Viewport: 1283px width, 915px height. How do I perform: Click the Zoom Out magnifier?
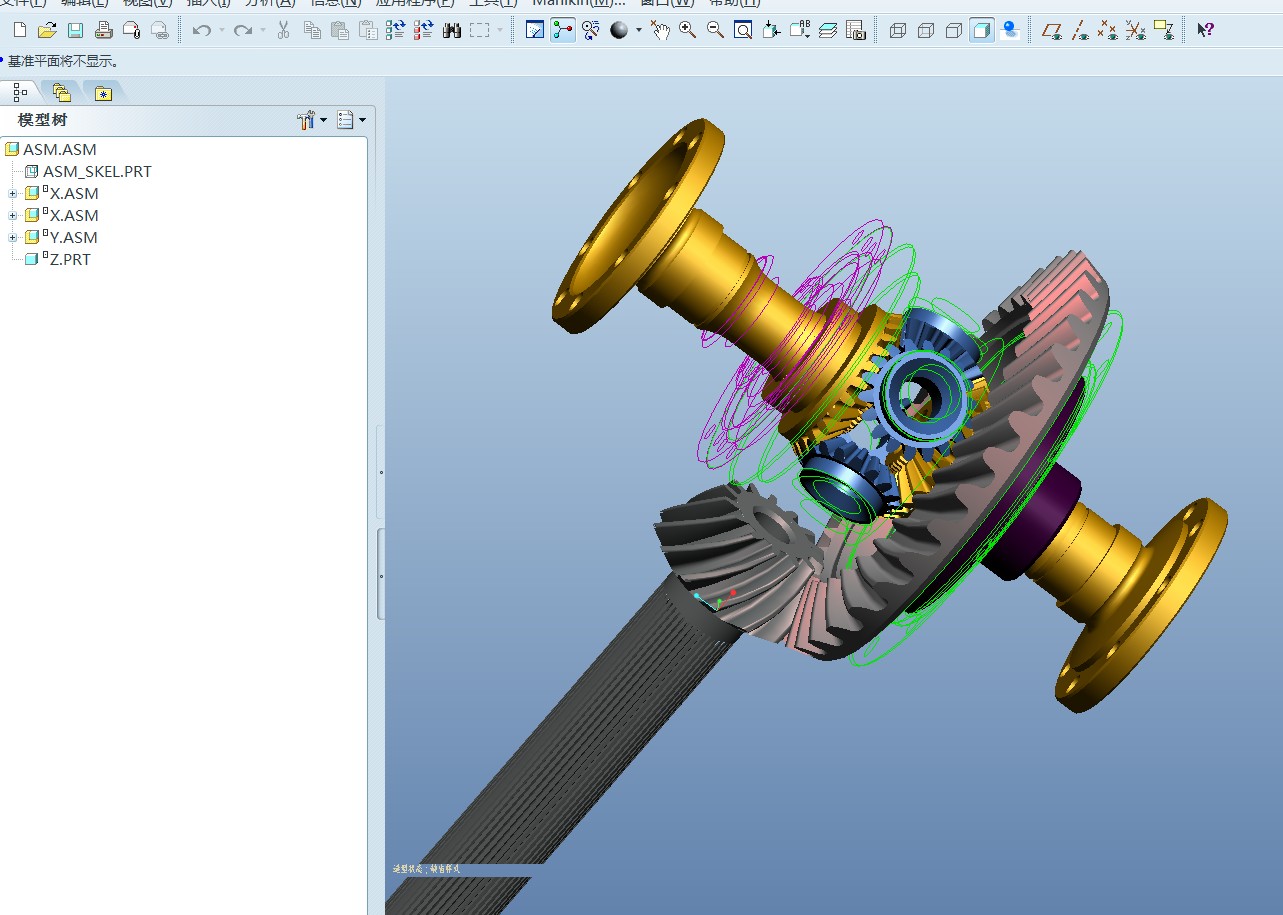tap(716, 30)
